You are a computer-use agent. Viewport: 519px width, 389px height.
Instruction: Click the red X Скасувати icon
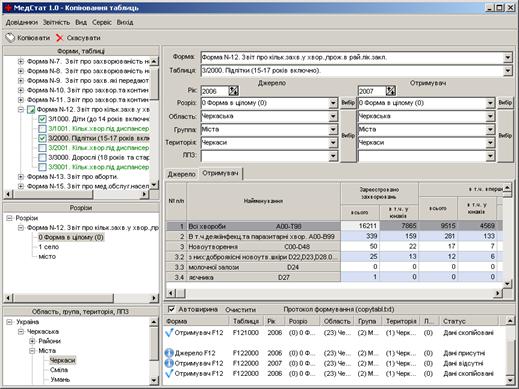pyautogui.click(x=59, y=38)
